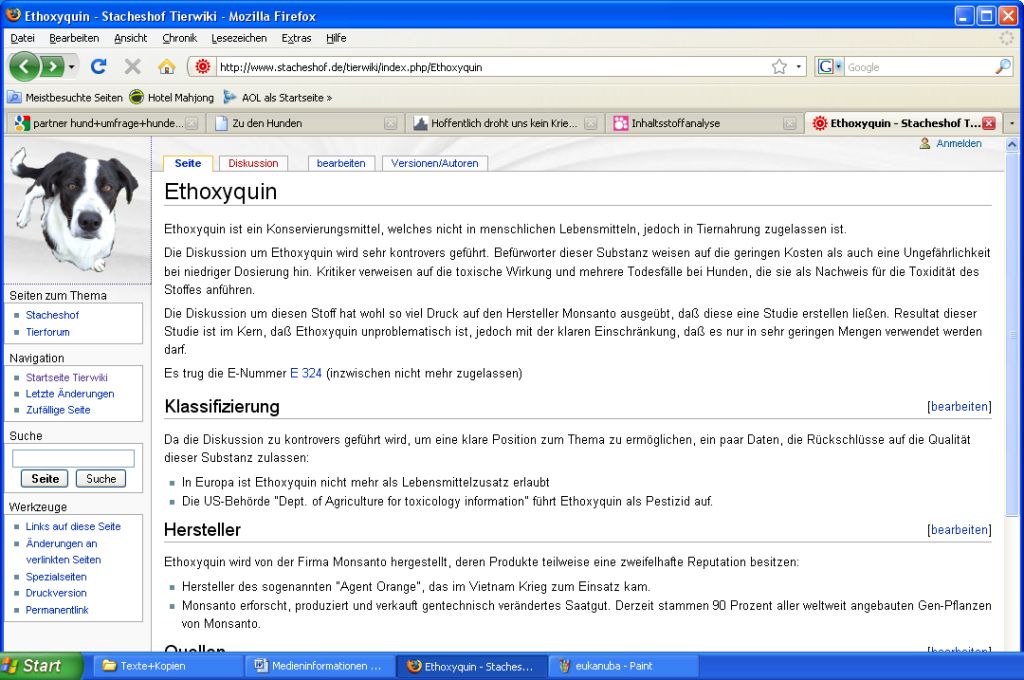Go to Startseite Tierwiki
Viewport: 1024px width, 680px height.
pyautogui.click(x=67, y=377)
